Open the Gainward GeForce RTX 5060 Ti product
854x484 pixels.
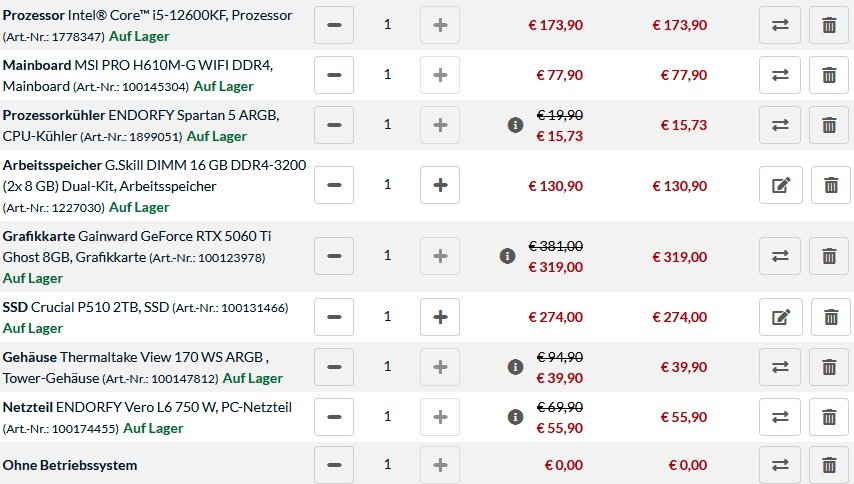coord(137,247)
